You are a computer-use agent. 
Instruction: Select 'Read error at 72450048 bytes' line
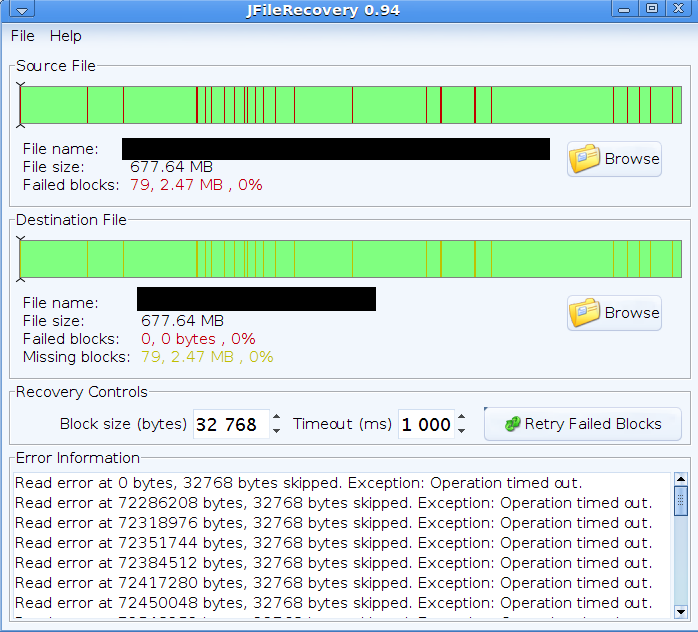click(333, 603)
